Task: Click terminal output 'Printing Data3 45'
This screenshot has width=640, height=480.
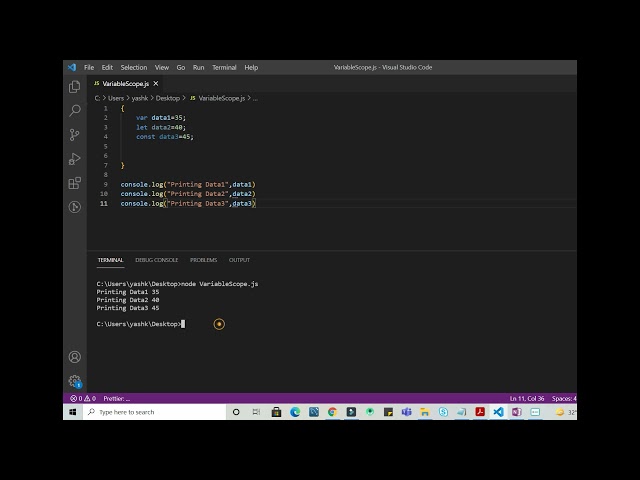Action: (128, 308)
